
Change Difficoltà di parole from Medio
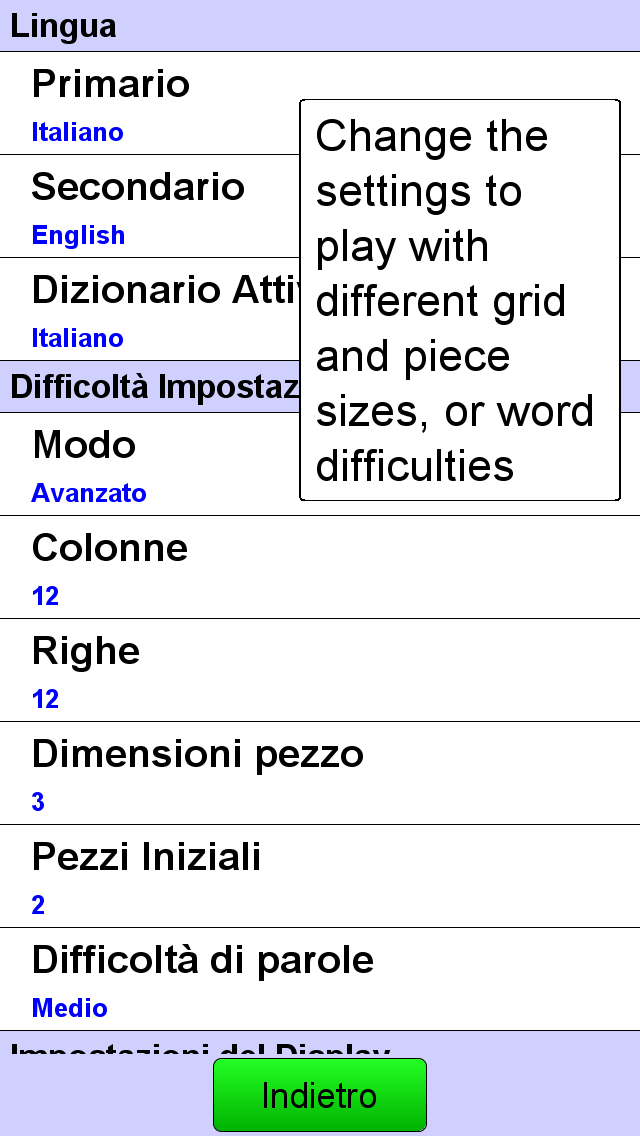(x=320, y=979)
